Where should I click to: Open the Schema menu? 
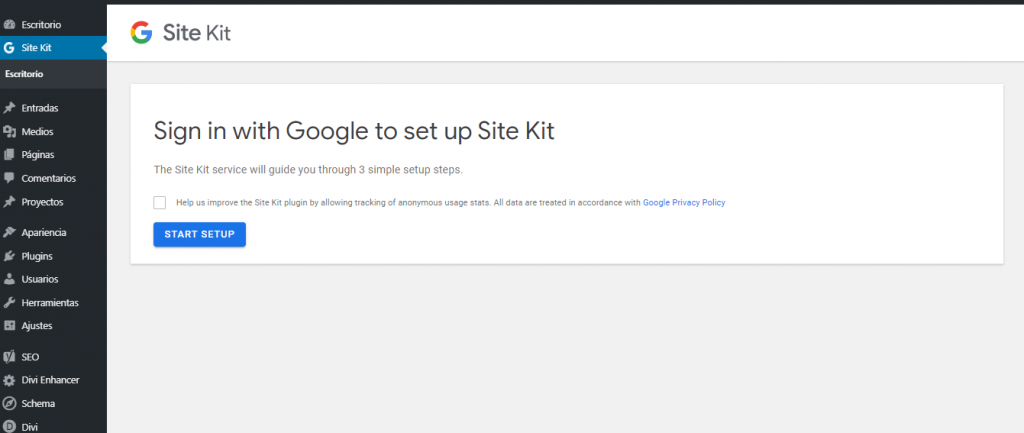[54, 404]
